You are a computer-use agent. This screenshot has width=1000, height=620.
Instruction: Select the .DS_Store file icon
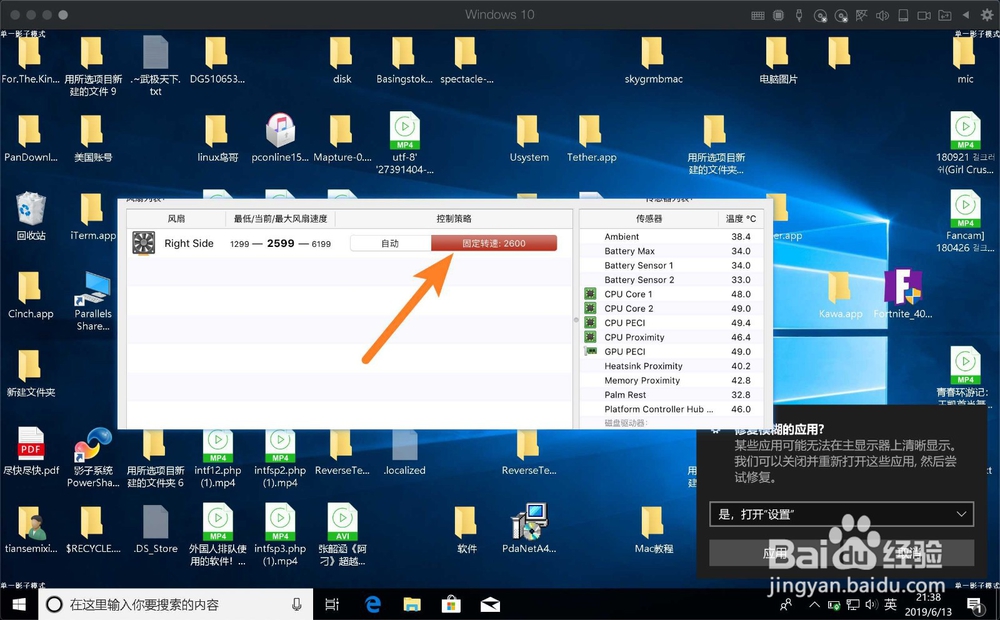click(x=156, y=528)
